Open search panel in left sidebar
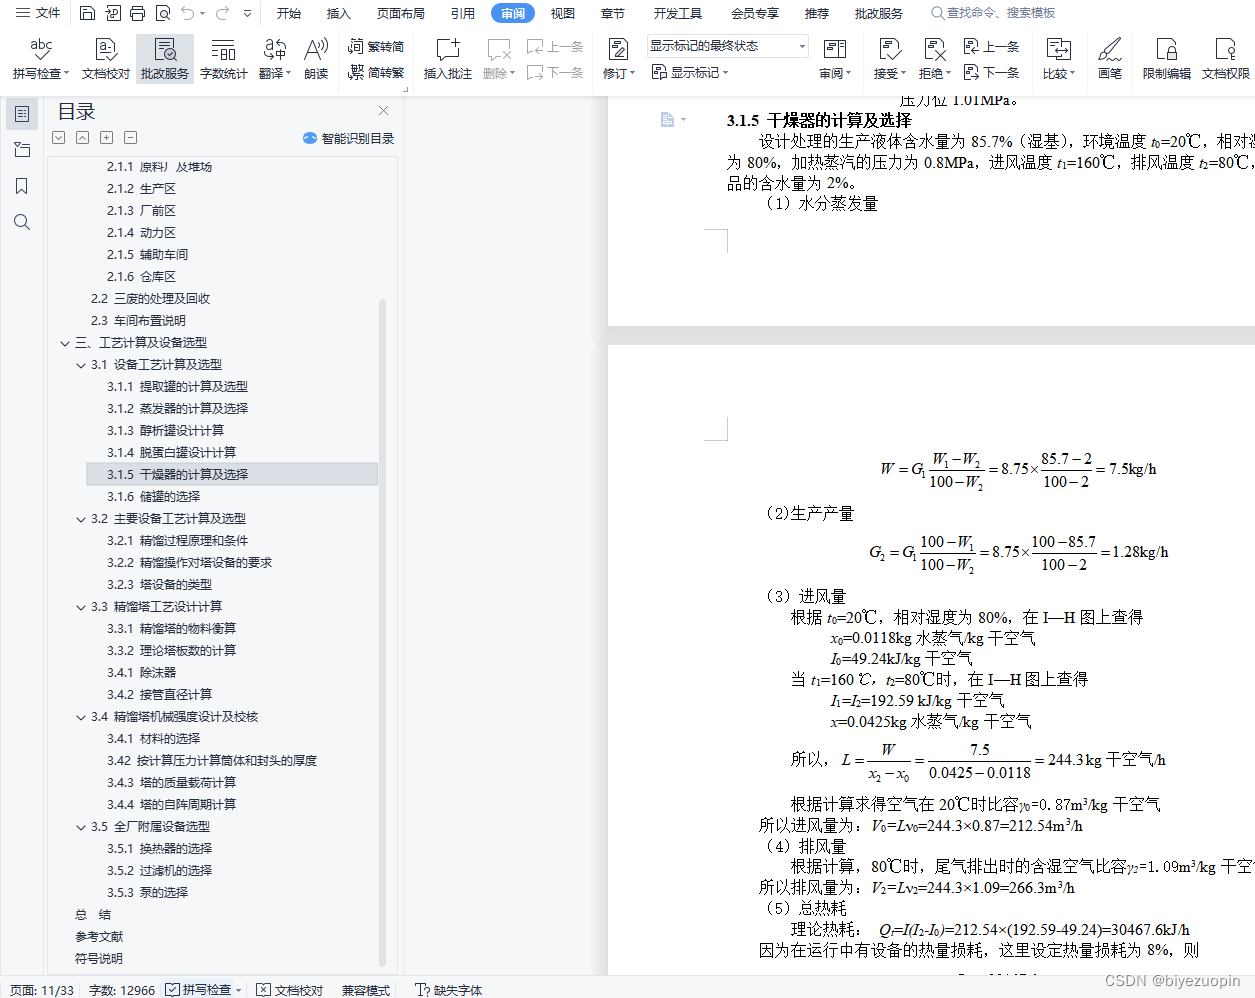 22,222
